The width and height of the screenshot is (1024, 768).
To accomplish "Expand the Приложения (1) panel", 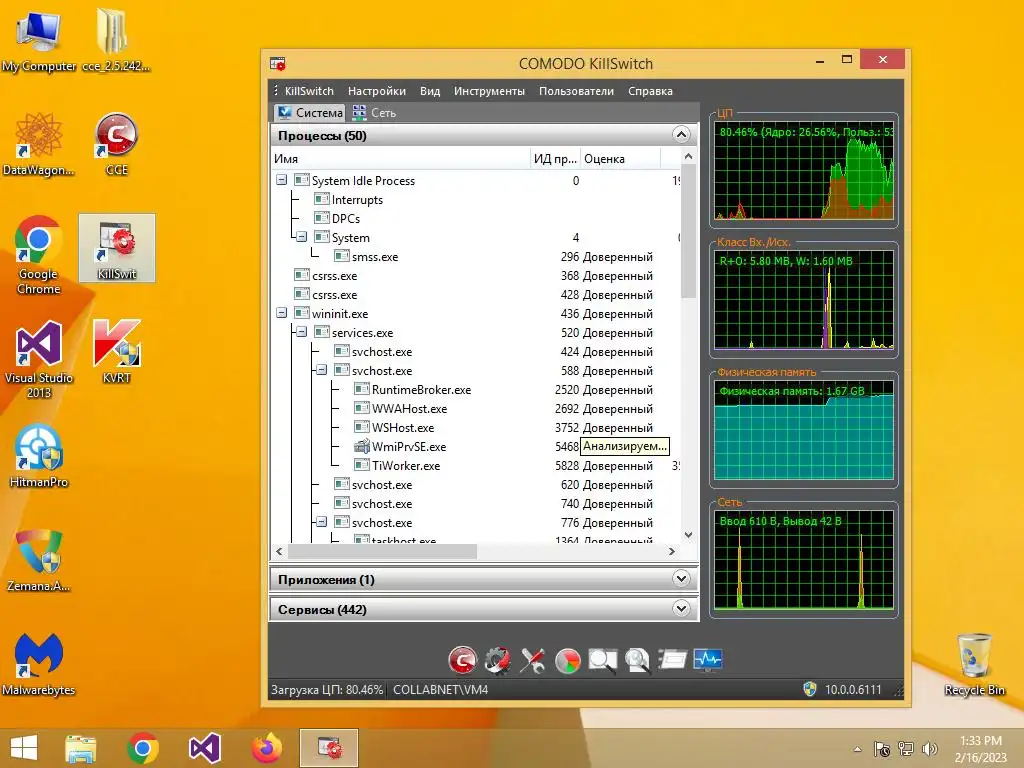I will [x=681, y=579].
